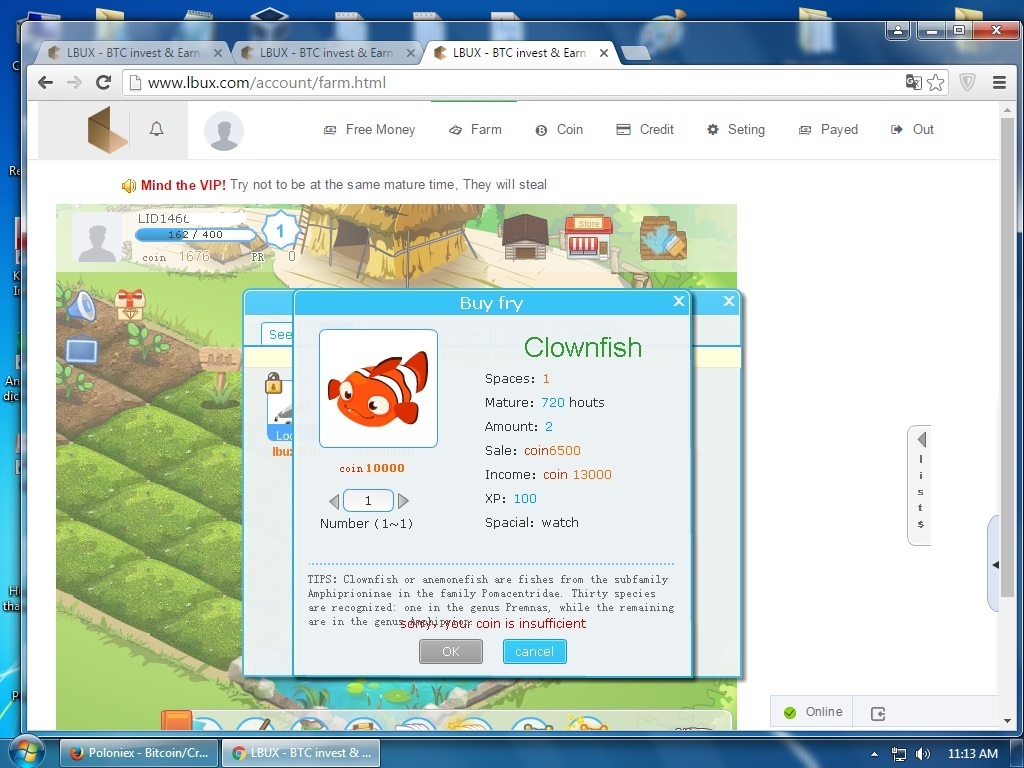This screenshot has width=1024, height=768.
Task: Click Out to log out
Action: click(912, 129)
